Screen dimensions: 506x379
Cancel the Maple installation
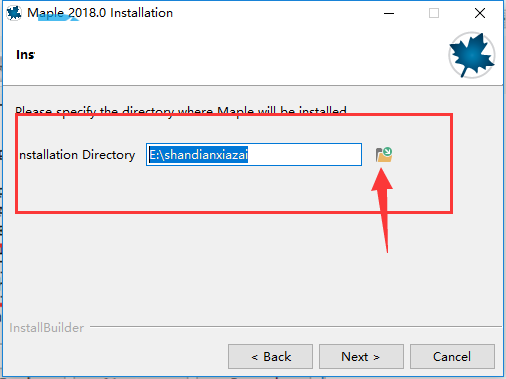point(452,357)
